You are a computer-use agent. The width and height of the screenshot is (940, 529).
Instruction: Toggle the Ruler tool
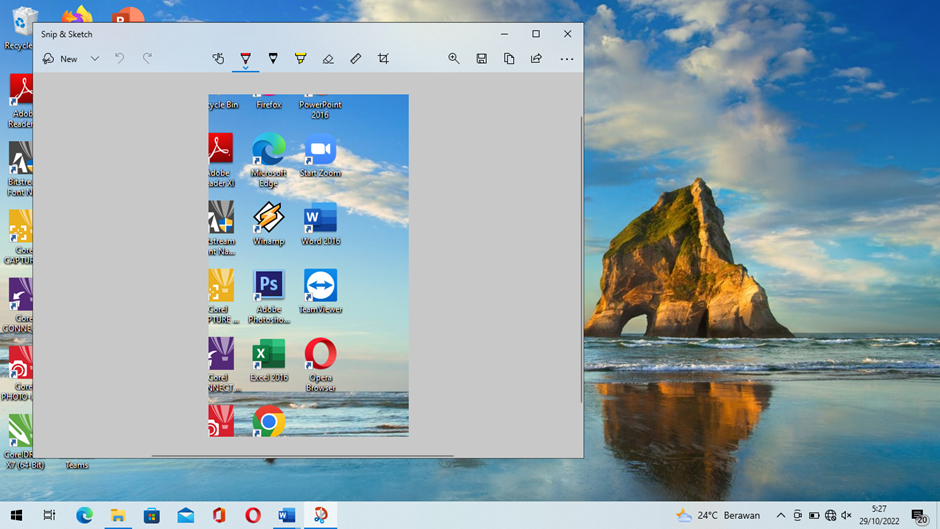(355, 58)
